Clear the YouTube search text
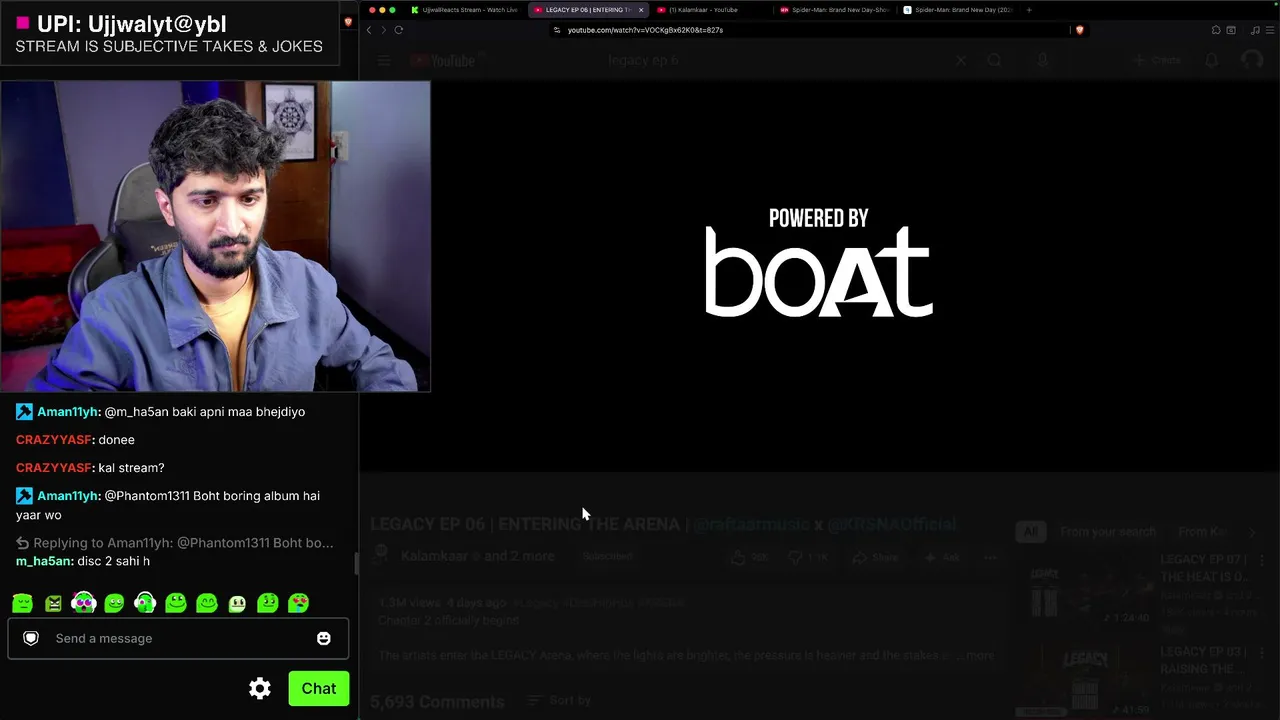This screenshot has width=1280, height=720. (961, 61)
